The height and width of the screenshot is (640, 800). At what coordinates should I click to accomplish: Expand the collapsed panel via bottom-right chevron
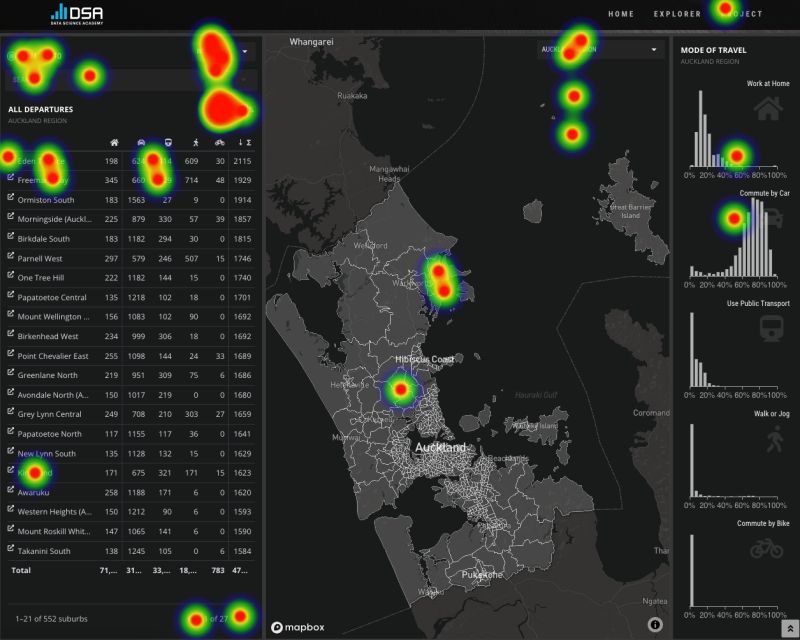pos(788,627)
